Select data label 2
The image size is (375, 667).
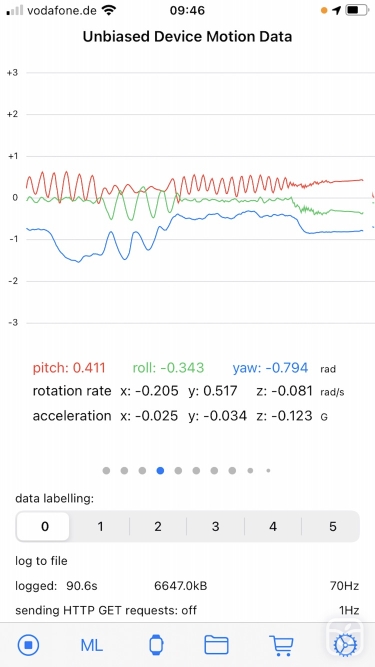[158, 526]
